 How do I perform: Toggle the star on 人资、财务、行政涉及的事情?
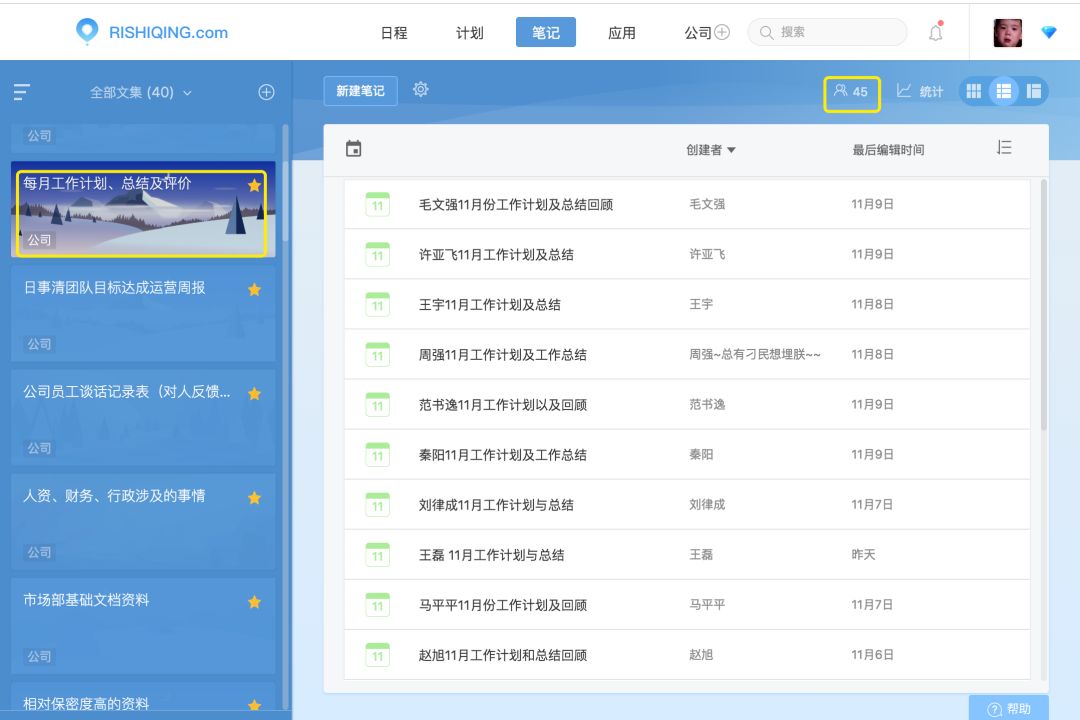pyautogui.click(x=254, y=497)
